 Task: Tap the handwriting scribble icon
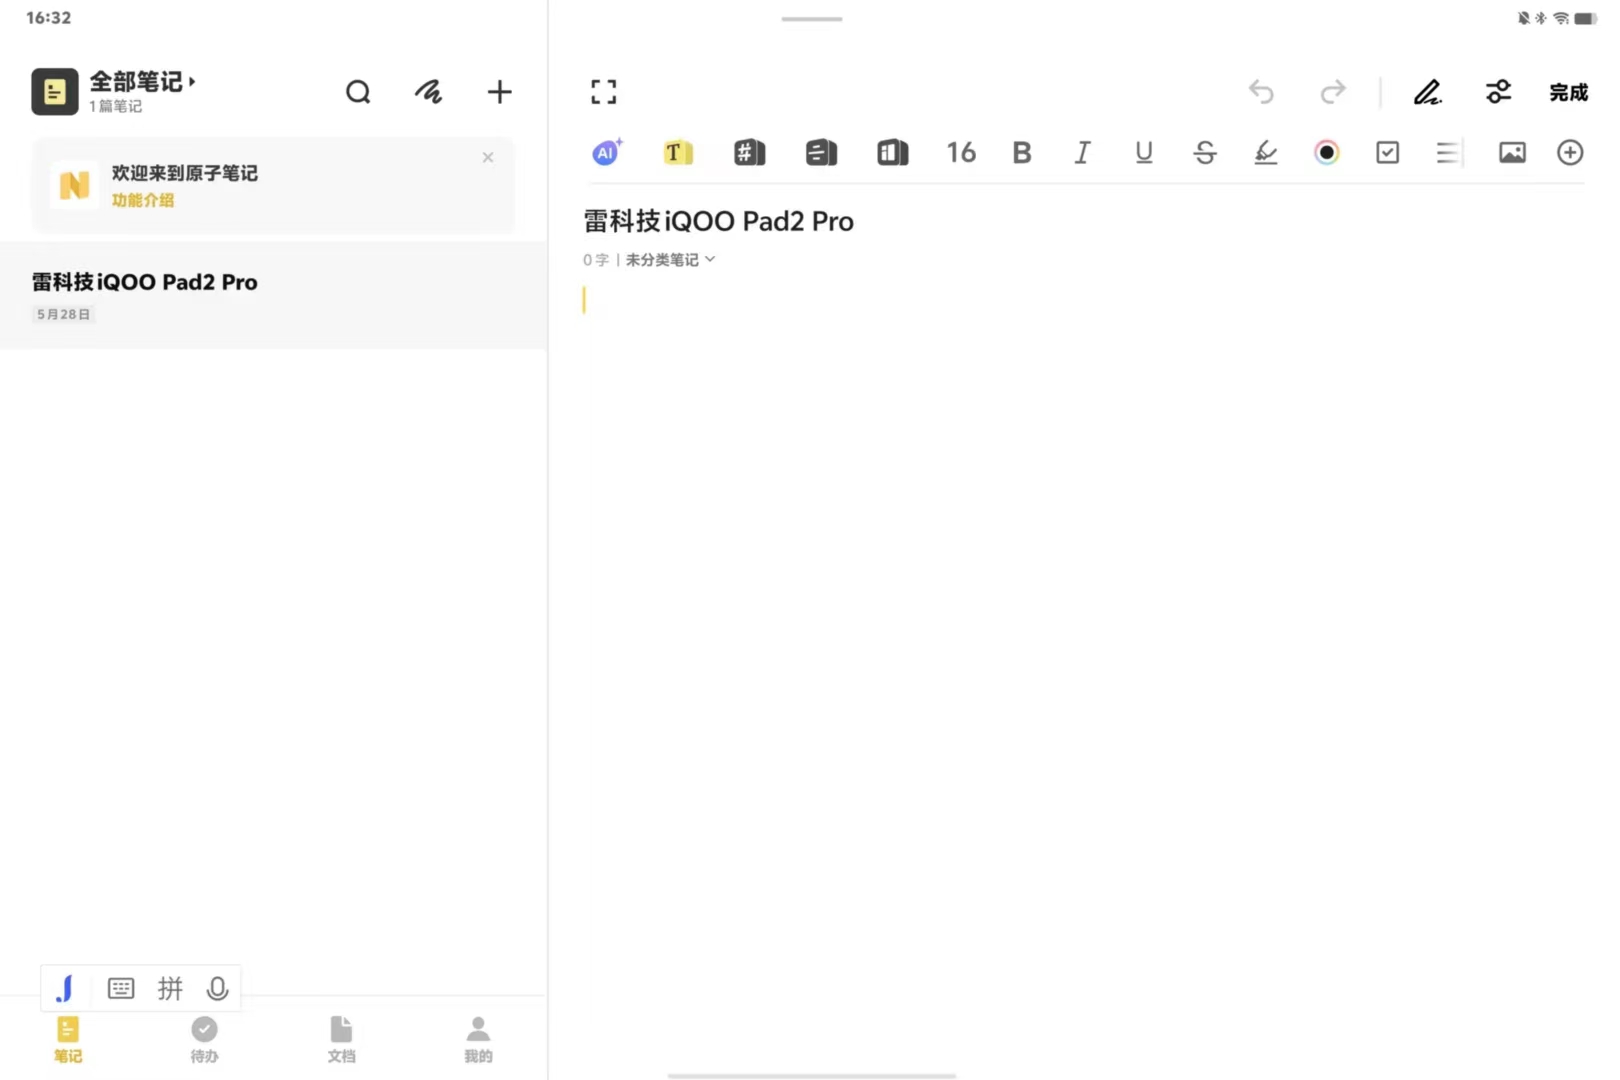coord(428,92)
